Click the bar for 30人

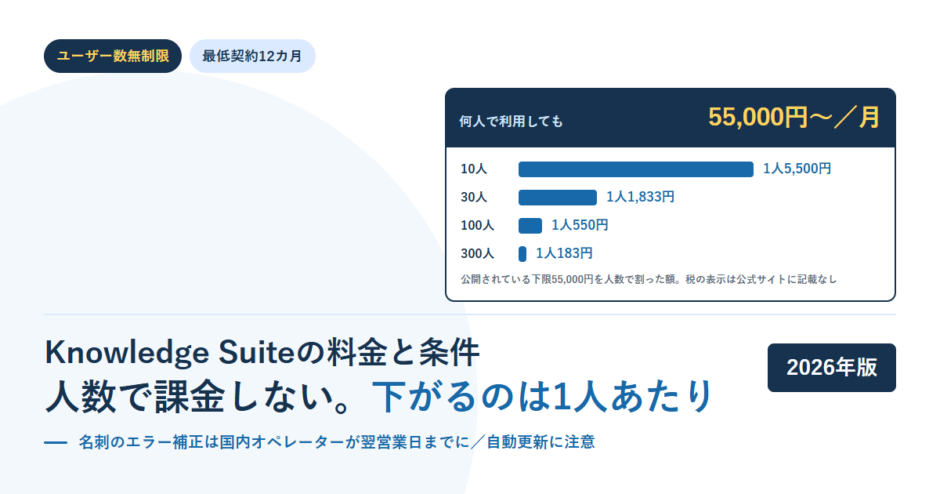click(x=558, y=197)
